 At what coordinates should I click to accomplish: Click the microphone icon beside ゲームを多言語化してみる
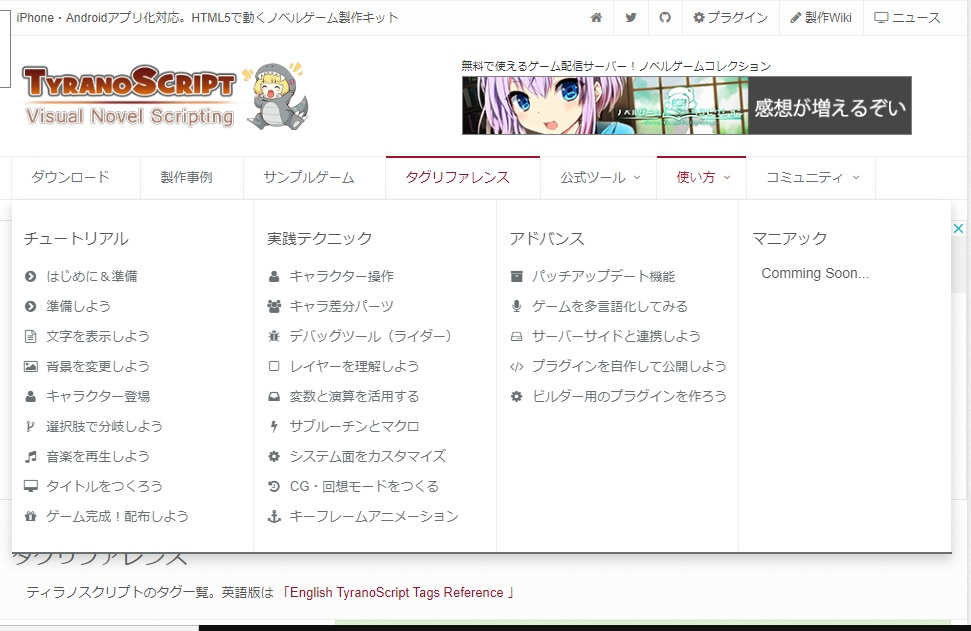pyautogui.click(x=516, y=306)
